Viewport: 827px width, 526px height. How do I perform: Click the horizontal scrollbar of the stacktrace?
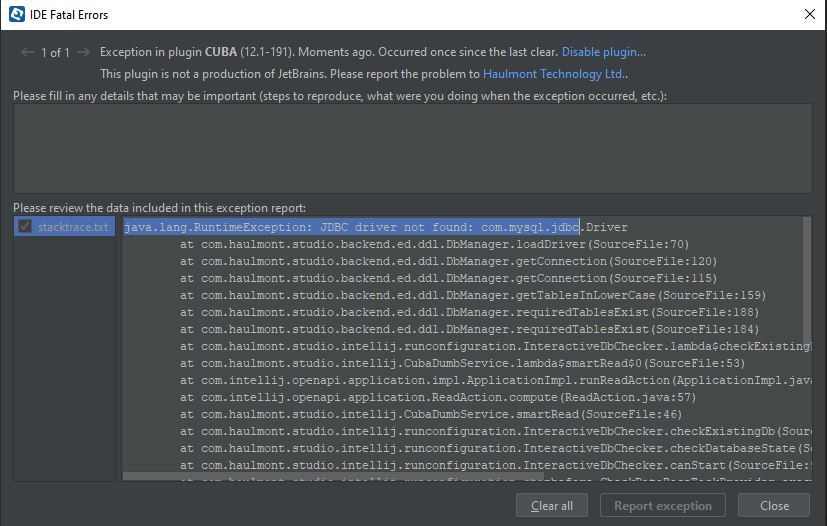(333, 476)
